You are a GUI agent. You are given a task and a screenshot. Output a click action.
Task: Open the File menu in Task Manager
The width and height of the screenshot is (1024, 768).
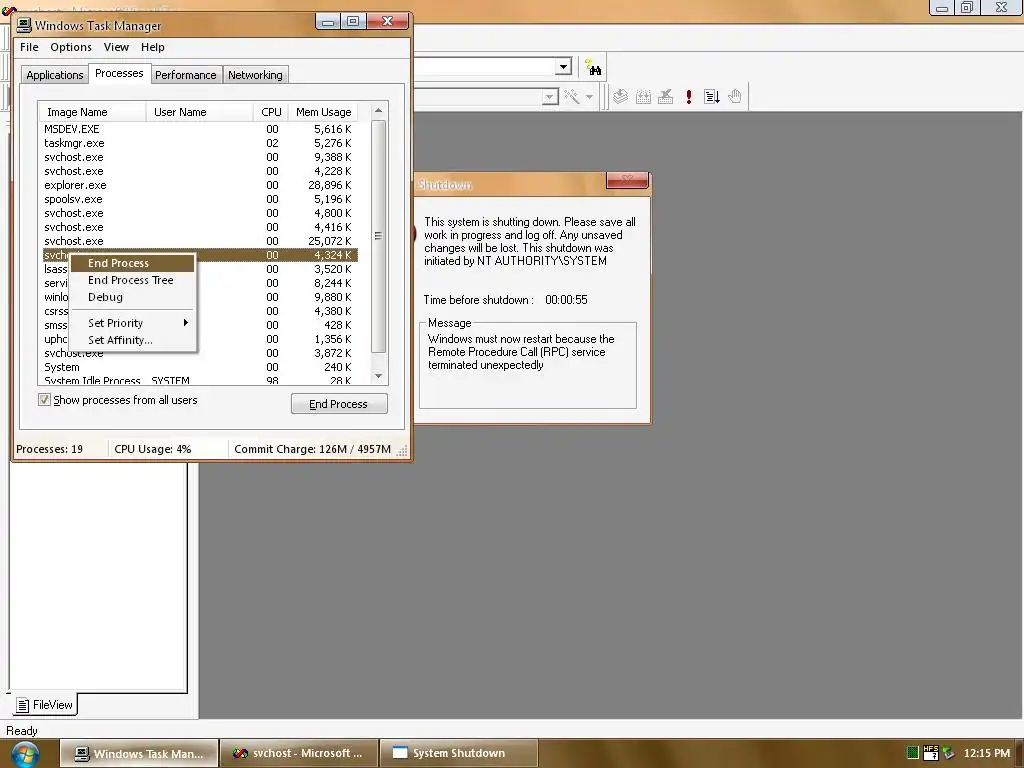click(x=29, y=47)
